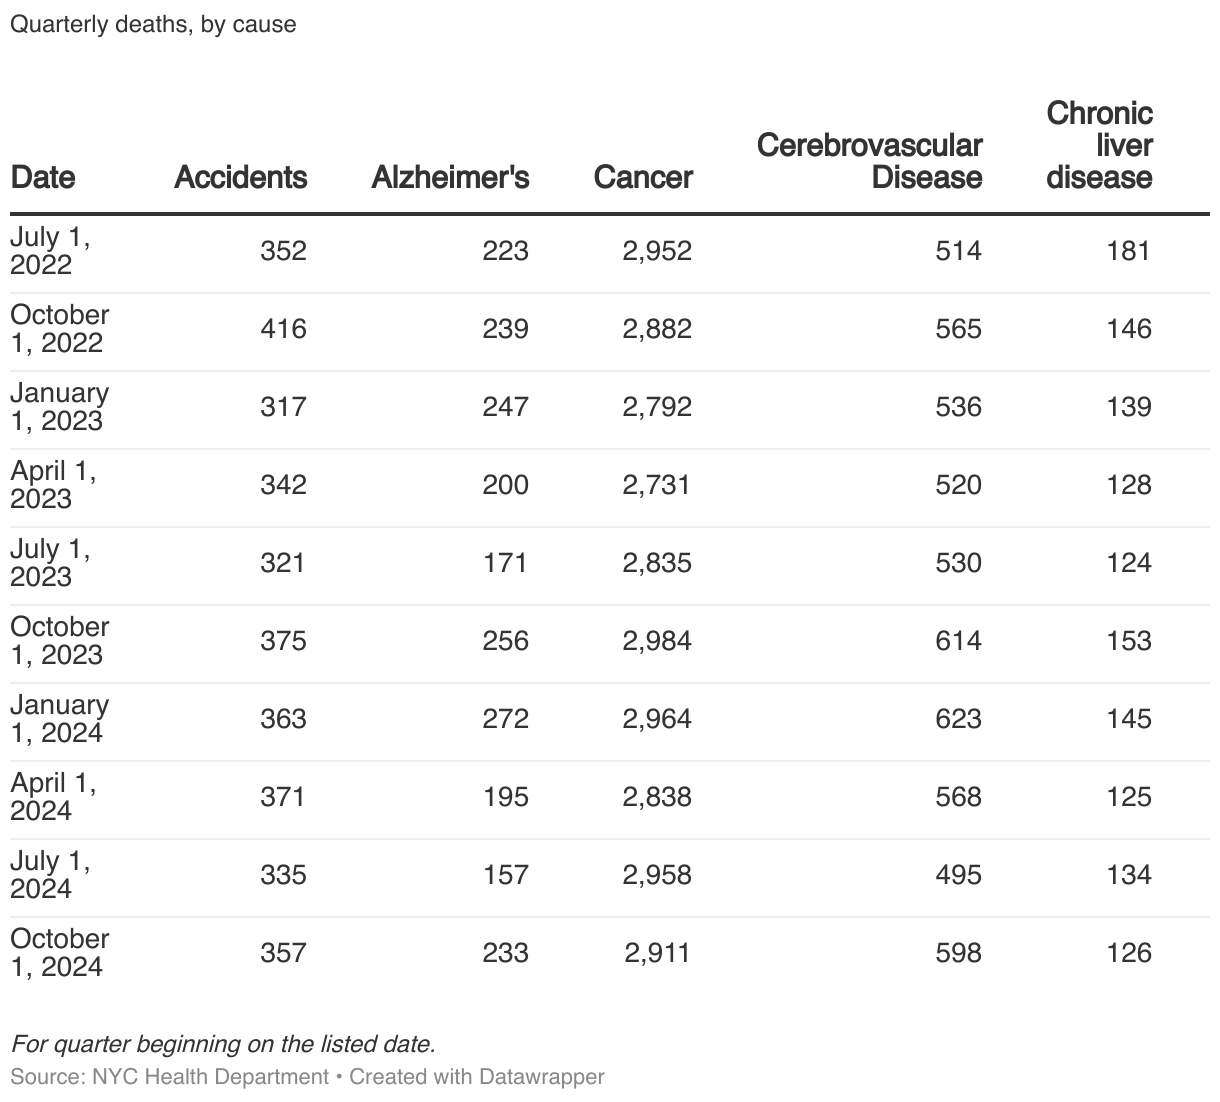Click the Alzheimer's column header
Screen dimensions: 1220x1102
tap(450, 177)
